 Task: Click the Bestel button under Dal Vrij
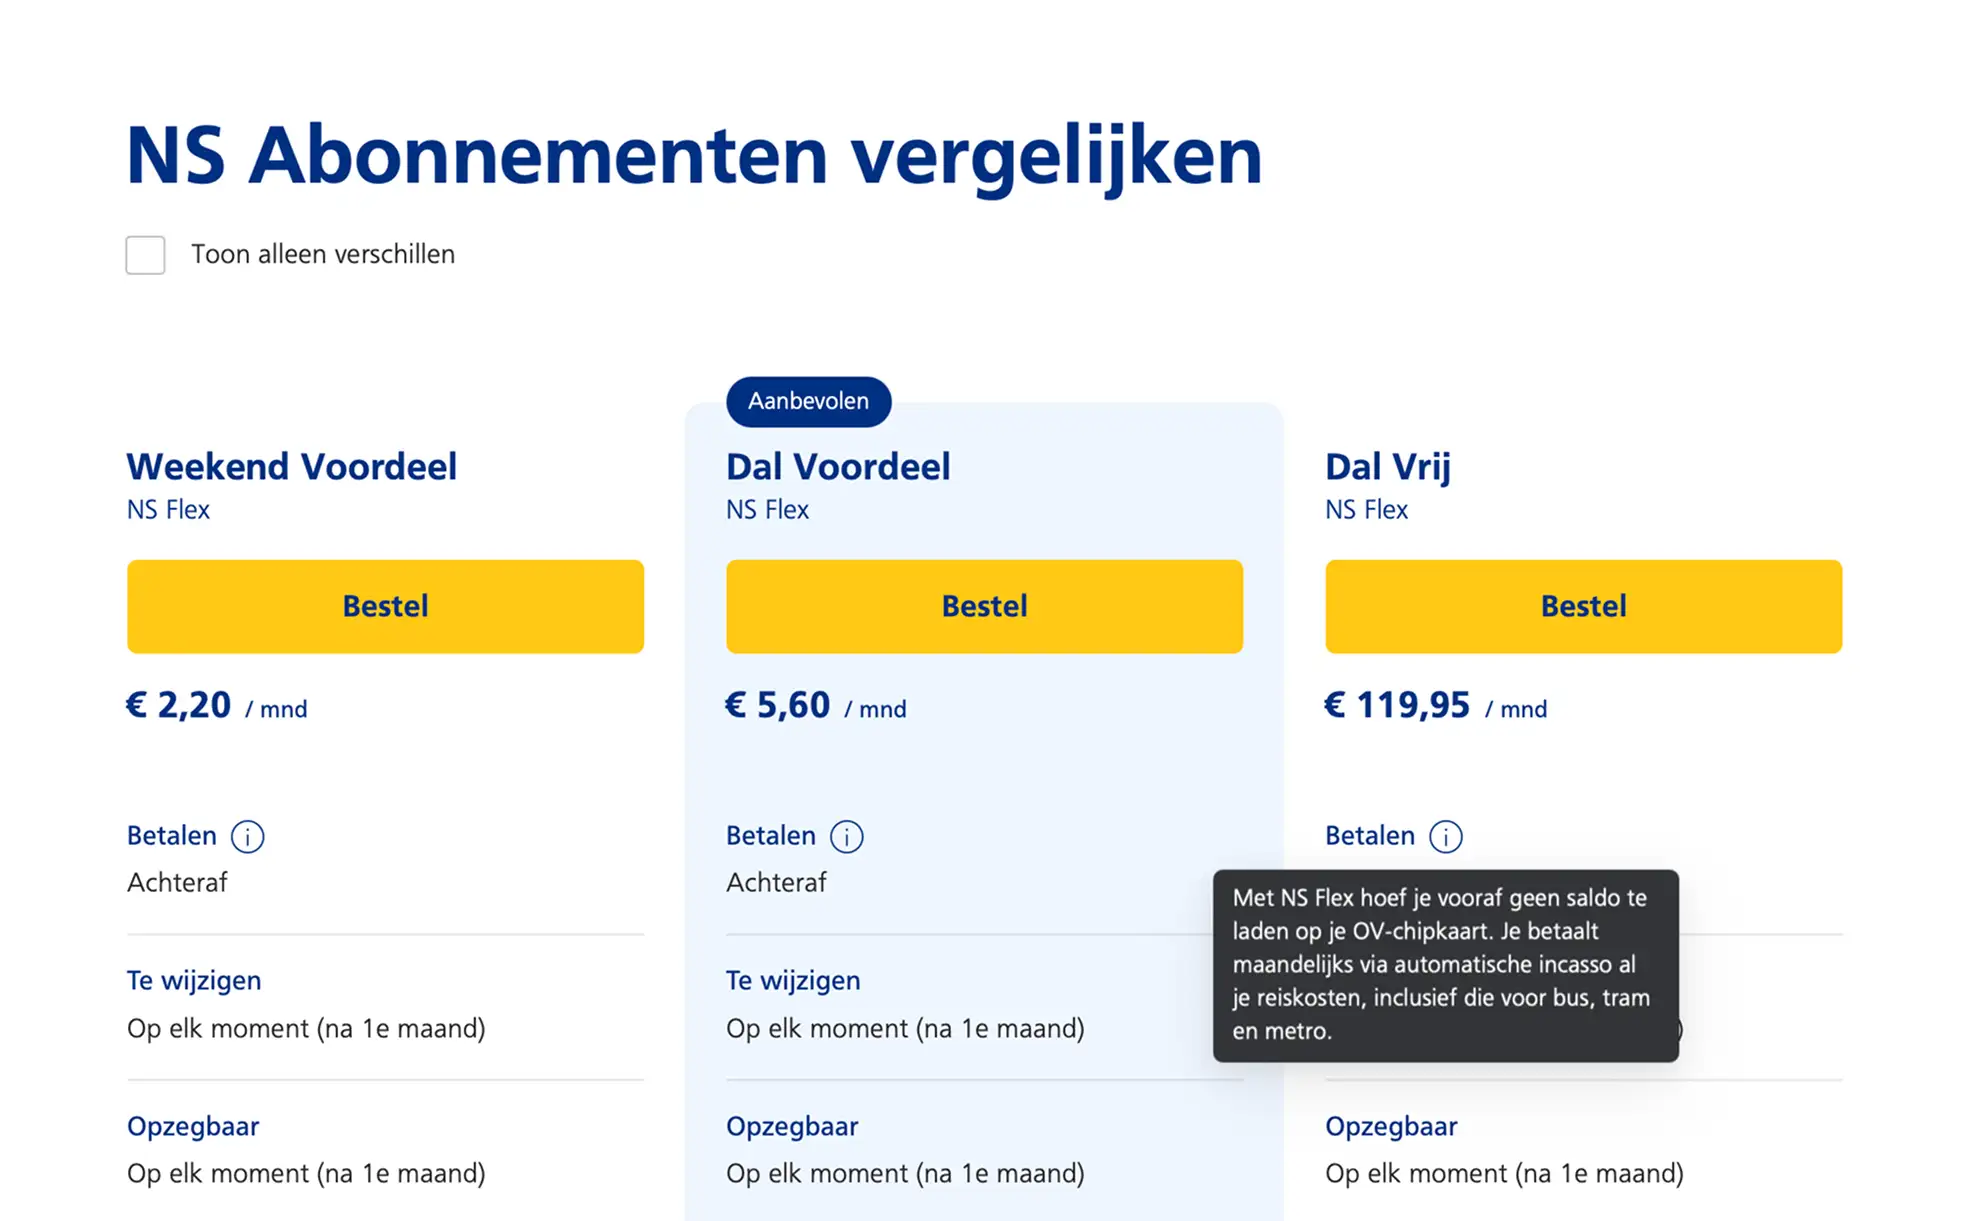click(x=1583, y=606)
